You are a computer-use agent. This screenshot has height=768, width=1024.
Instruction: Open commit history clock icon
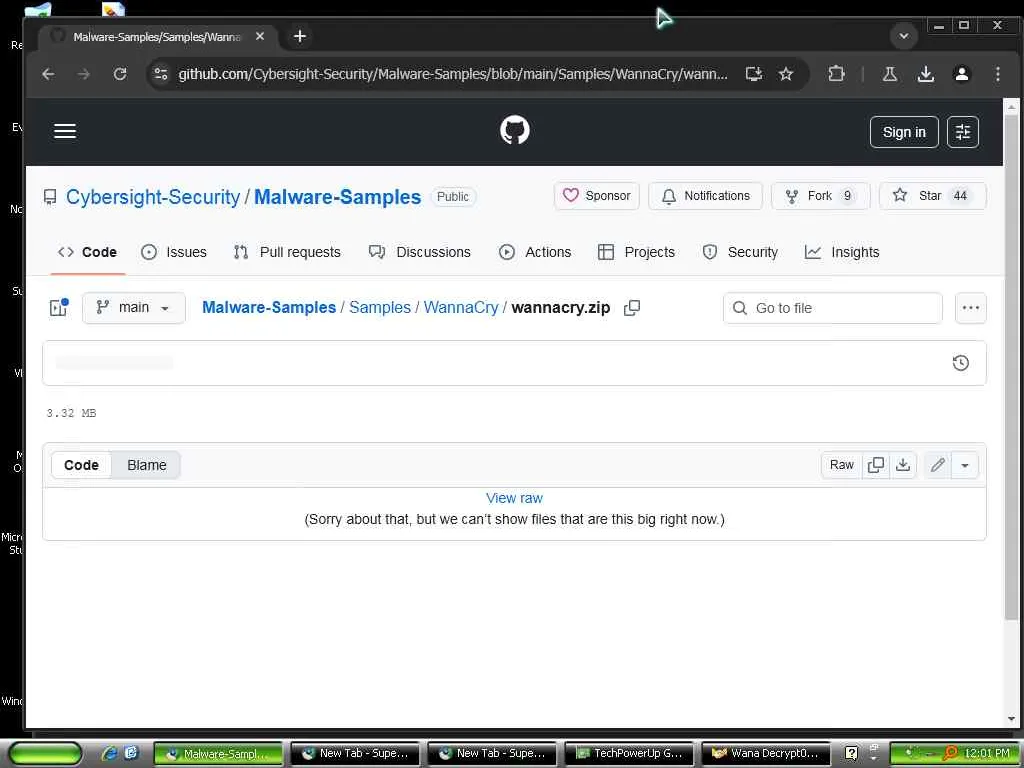tap(961, 363)
